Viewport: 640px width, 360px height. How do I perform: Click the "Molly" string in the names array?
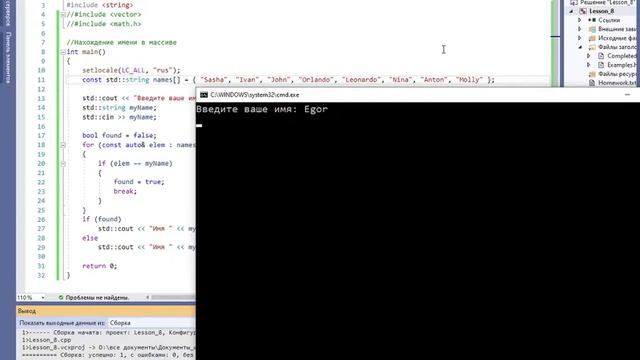pos(469,80)
